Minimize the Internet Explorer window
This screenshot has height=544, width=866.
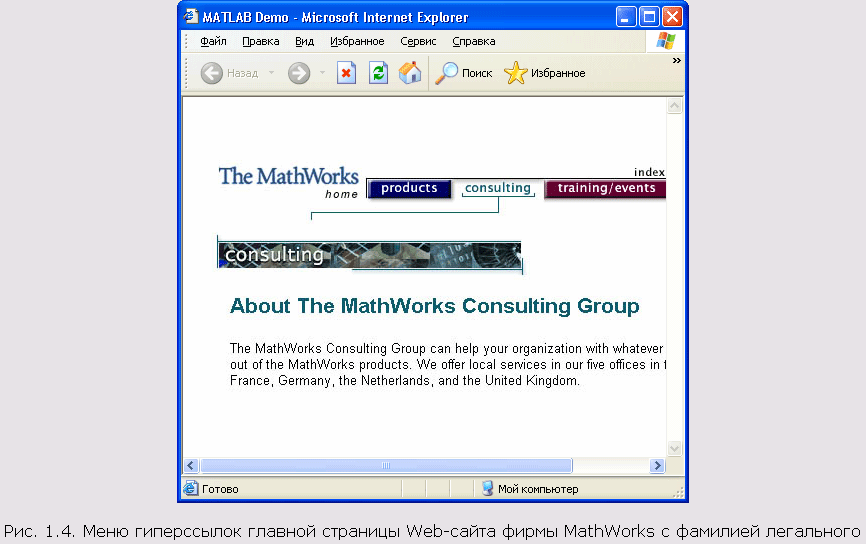(x=626, y=17)
